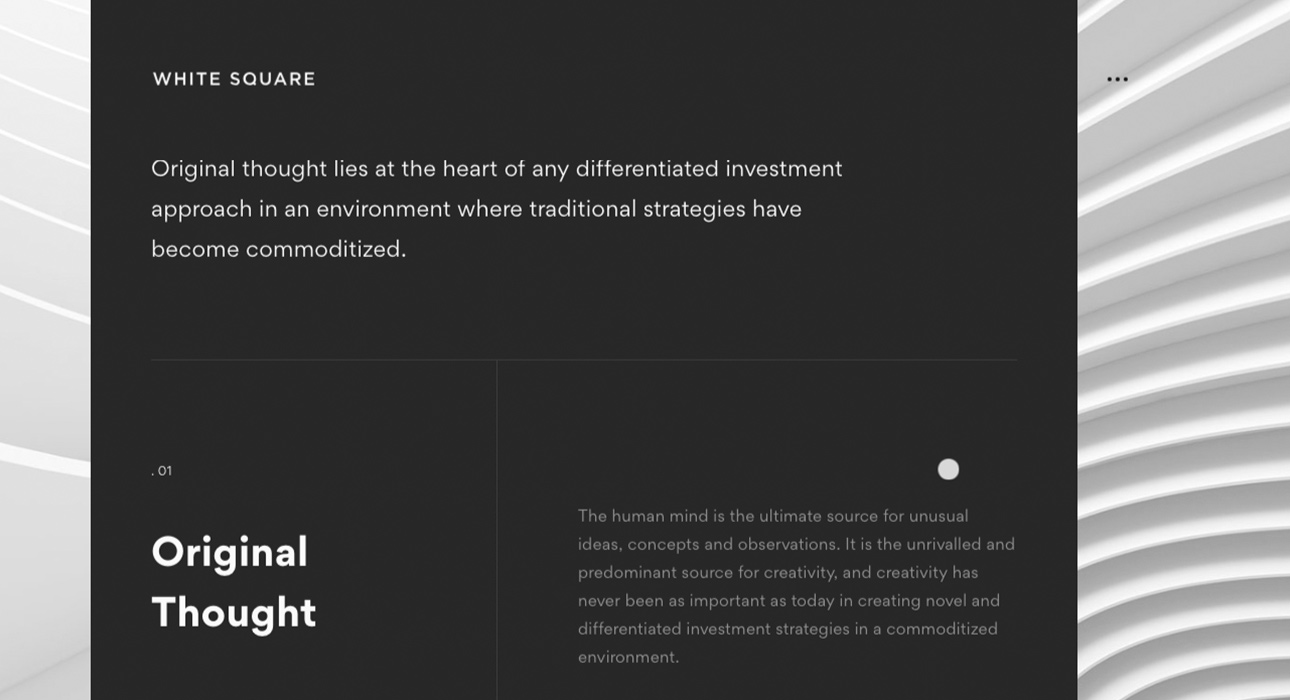Click the word 'SQUARE' in the logo
Image resolution: width=1290 pixels, height=700 pixels.
273,79
